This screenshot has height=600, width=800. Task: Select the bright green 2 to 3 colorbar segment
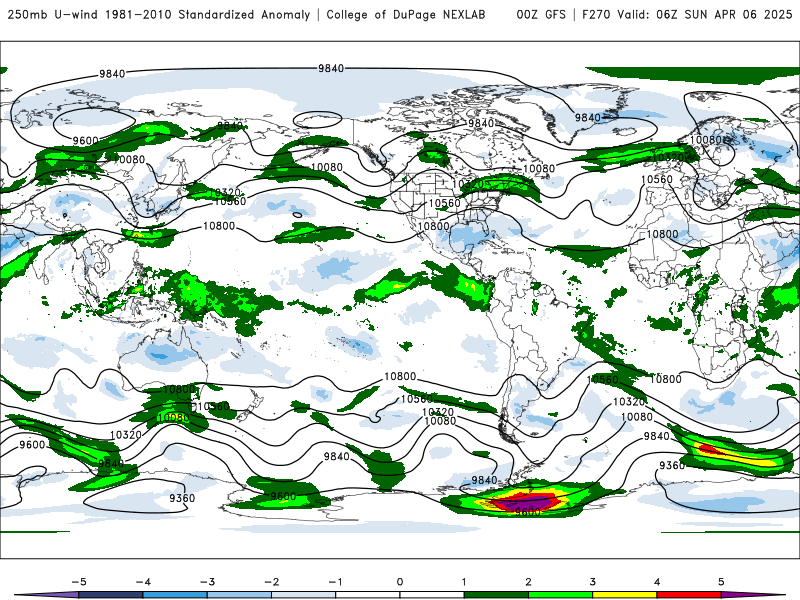pyautogui.click(x=560, y=595)
